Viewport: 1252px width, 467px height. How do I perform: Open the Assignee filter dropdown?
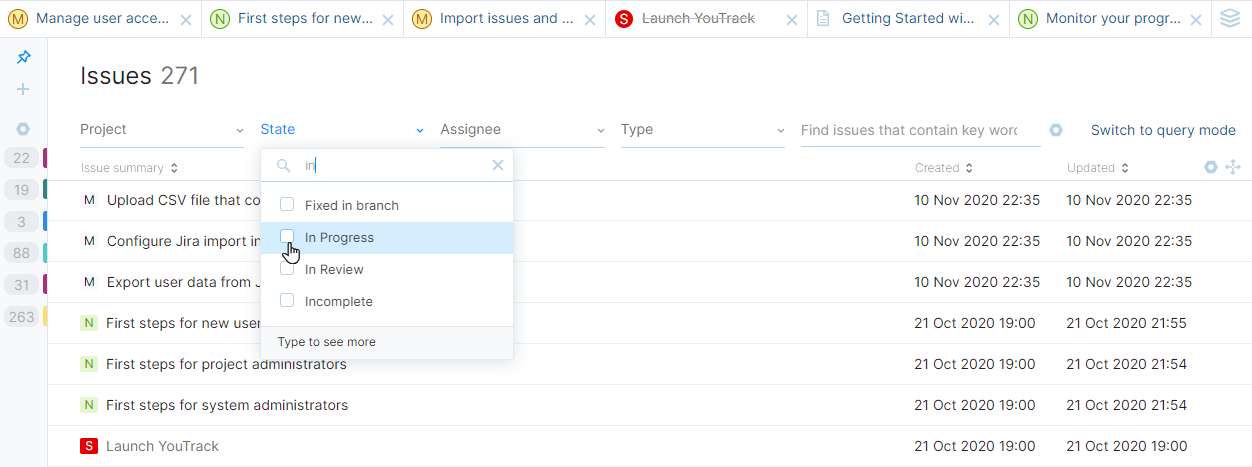[x=522, y=130]
